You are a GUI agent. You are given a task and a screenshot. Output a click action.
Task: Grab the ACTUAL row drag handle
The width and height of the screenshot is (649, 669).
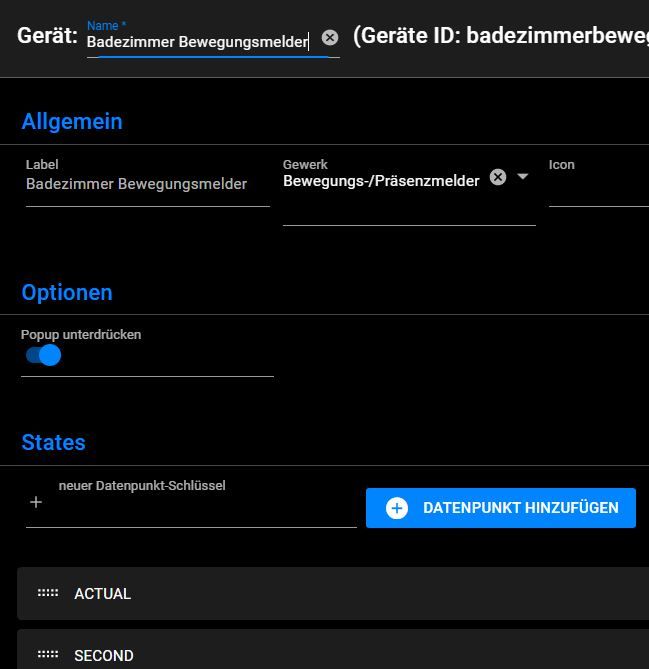pos(48,593)
